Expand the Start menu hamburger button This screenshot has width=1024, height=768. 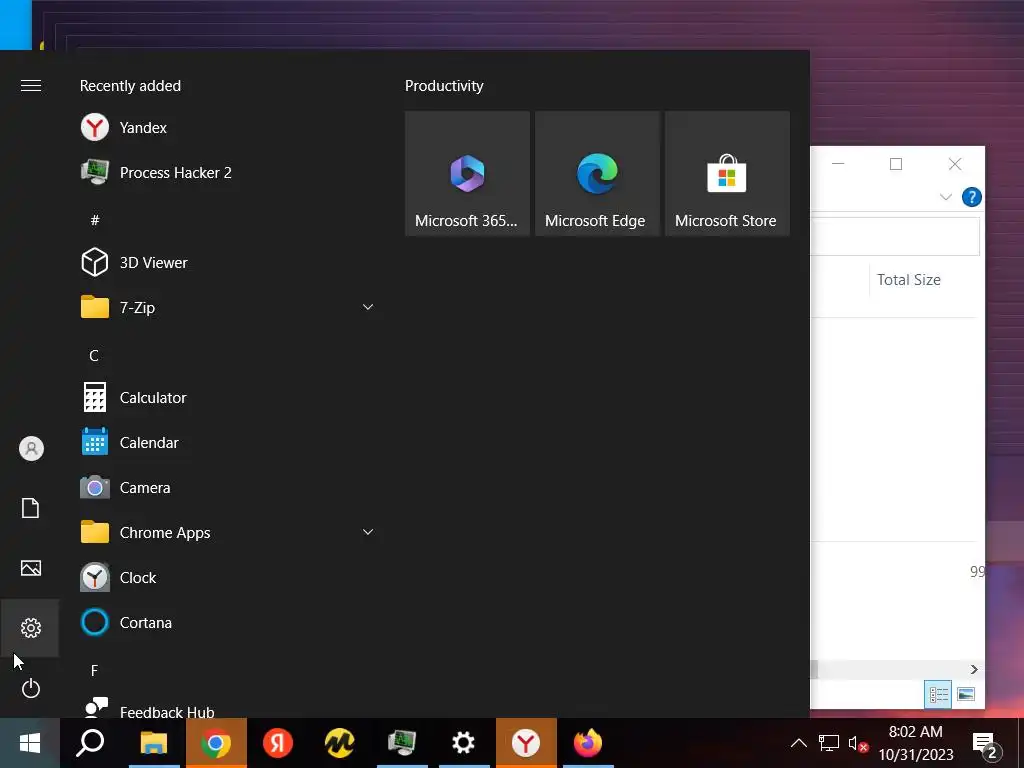pos(31,86)
